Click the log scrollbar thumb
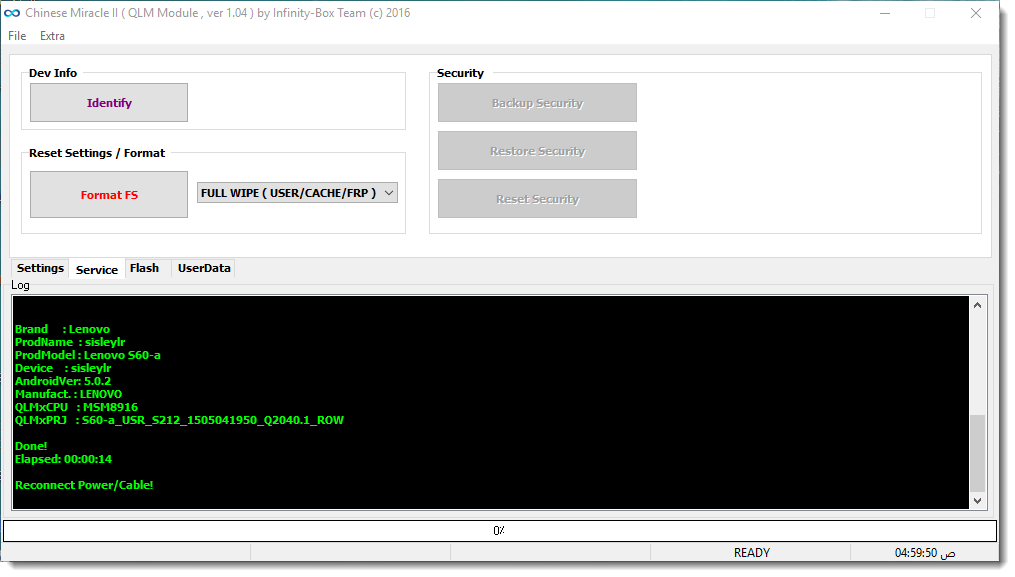The height and width of the screenshot is (577, 1015). click(x=977, y=453)
